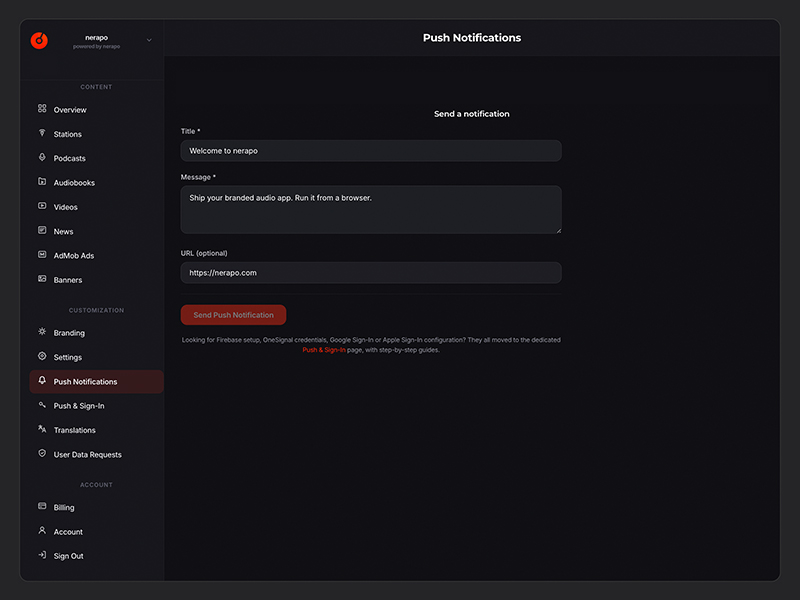Viewport: 800px width, 600px height.
Task: Click the Settings gear icon
Action: click(42, 356)
